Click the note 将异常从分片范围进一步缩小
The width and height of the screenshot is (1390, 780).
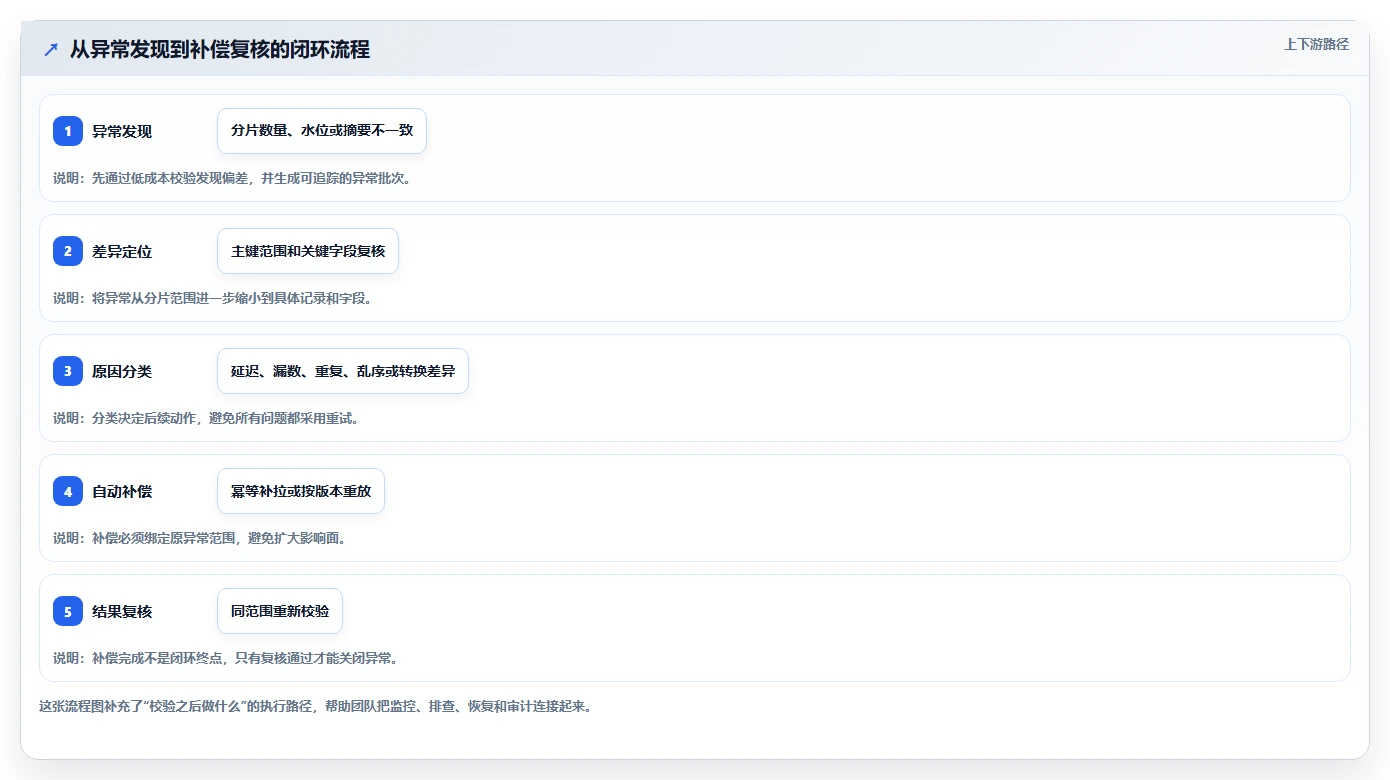(212, 298)
